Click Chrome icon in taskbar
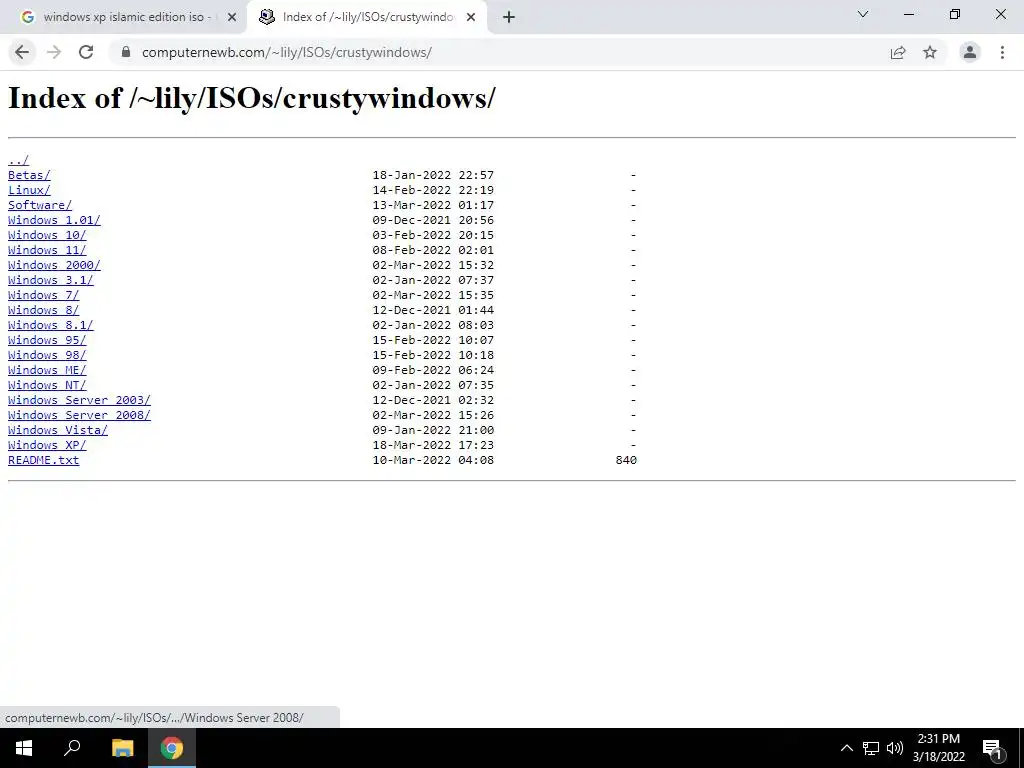This screenshot has width=1024, height=768. tap(172, 748)
